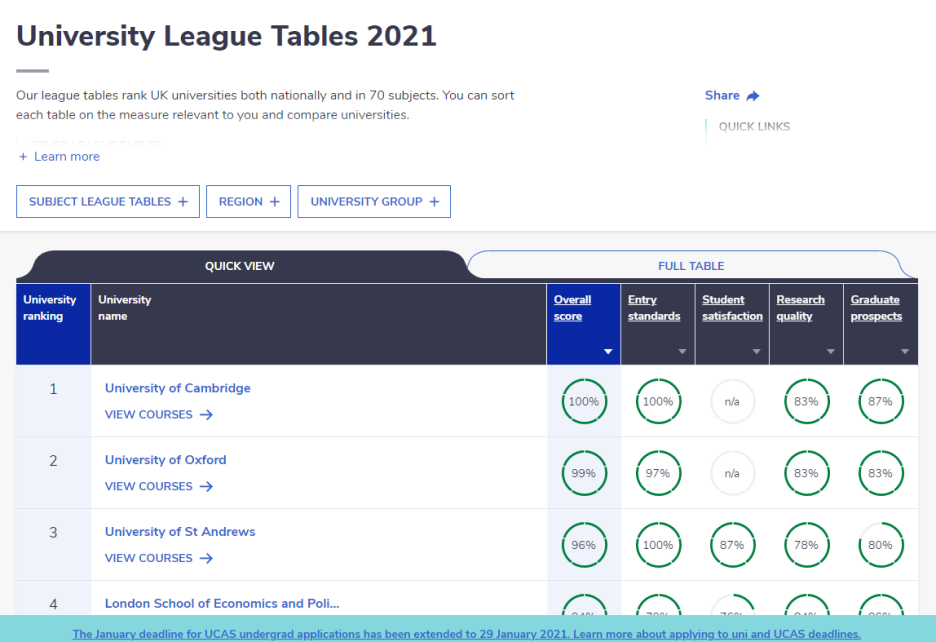This screenshot has height=642, width=936.
Task: Sort table by Overall score column
Action: tap(573, 308)
